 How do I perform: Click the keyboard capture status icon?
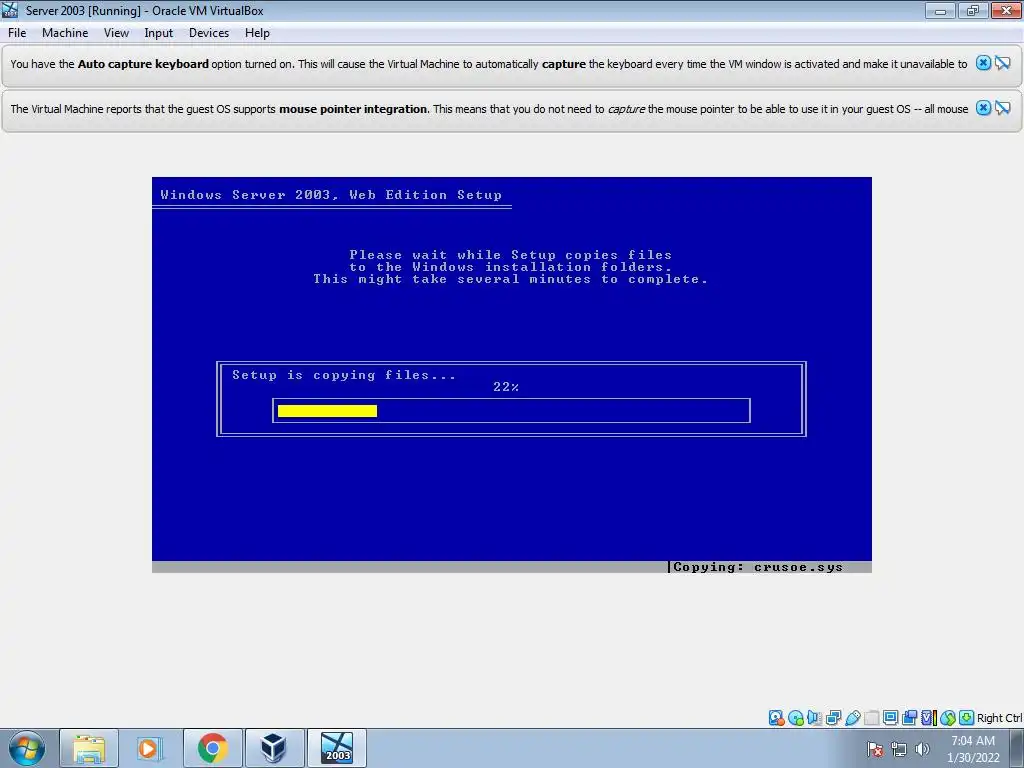point(967,718)
